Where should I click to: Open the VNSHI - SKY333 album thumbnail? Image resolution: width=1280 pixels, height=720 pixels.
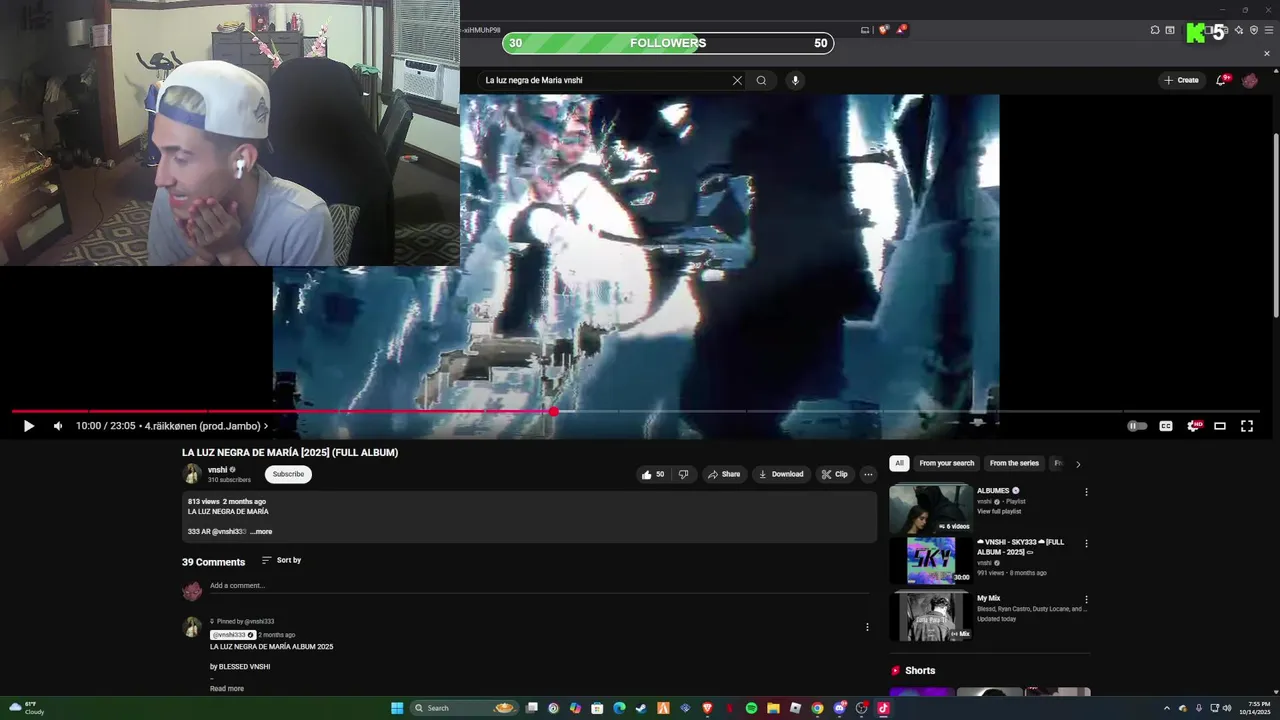coord(930,561)
